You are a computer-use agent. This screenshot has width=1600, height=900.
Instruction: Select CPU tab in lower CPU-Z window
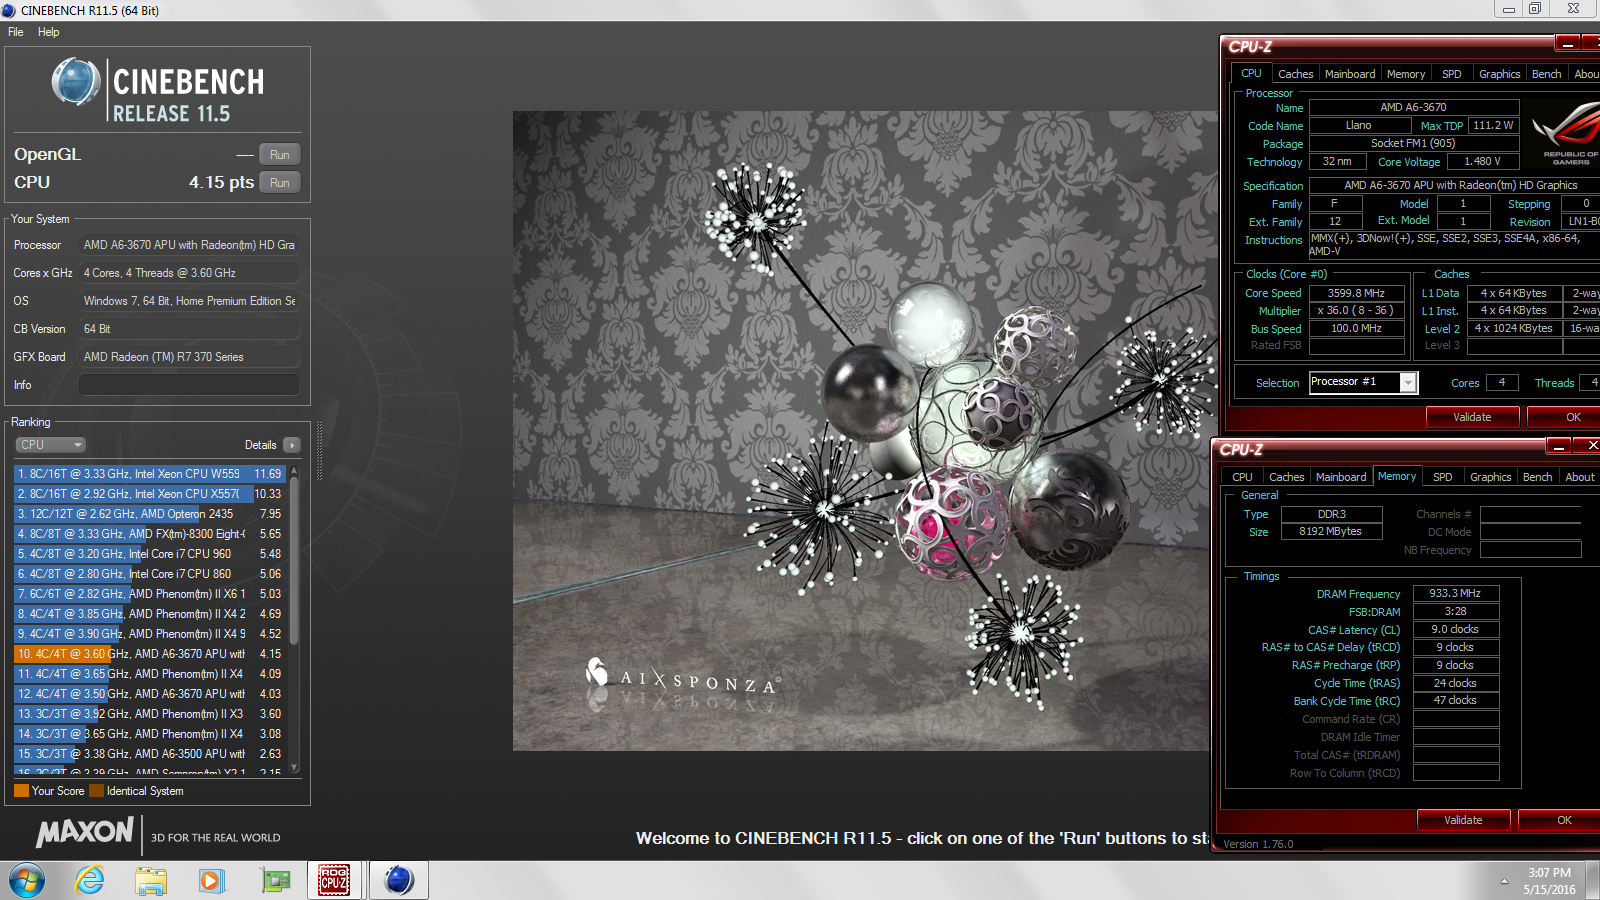(1242, 477)
